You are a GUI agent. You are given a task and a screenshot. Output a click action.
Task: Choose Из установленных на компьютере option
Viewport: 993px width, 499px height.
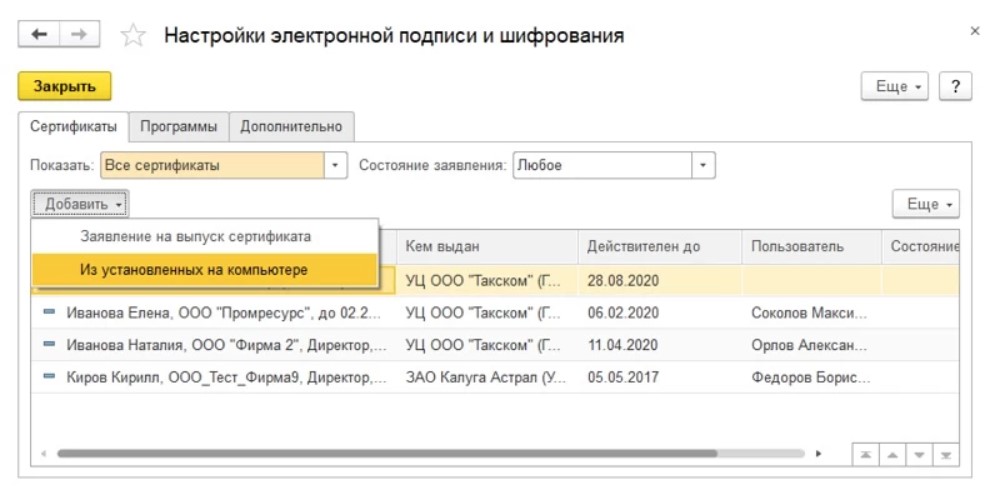click(x=194, y=270)
